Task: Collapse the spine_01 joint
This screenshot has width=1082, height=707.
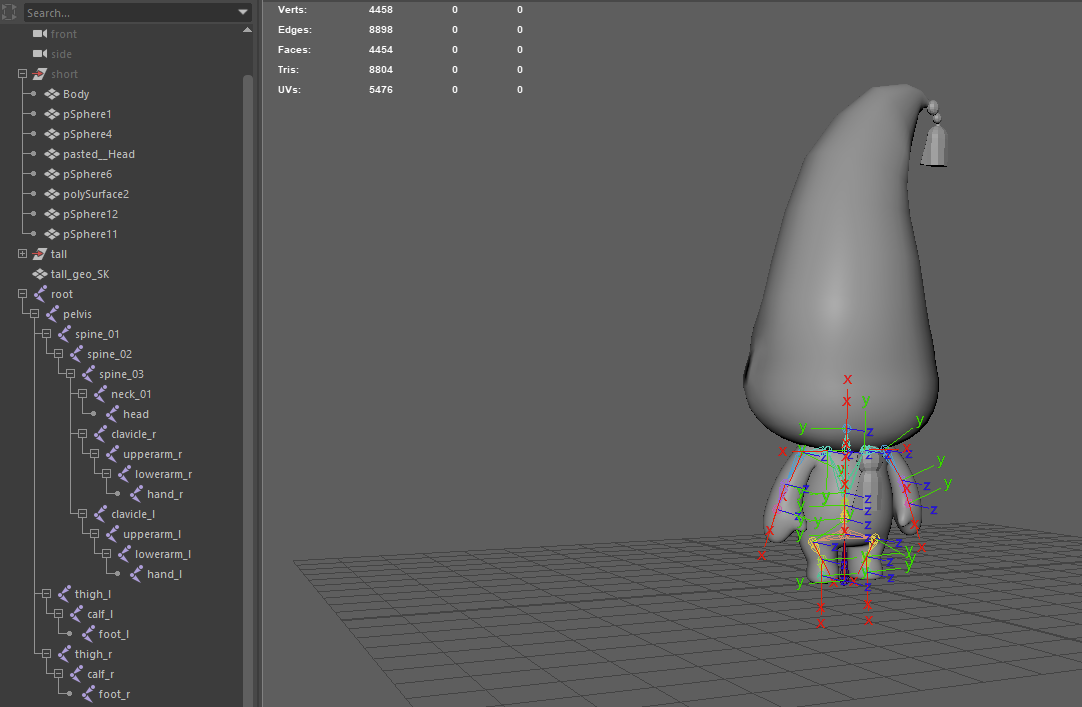Action: coord(46,334)
